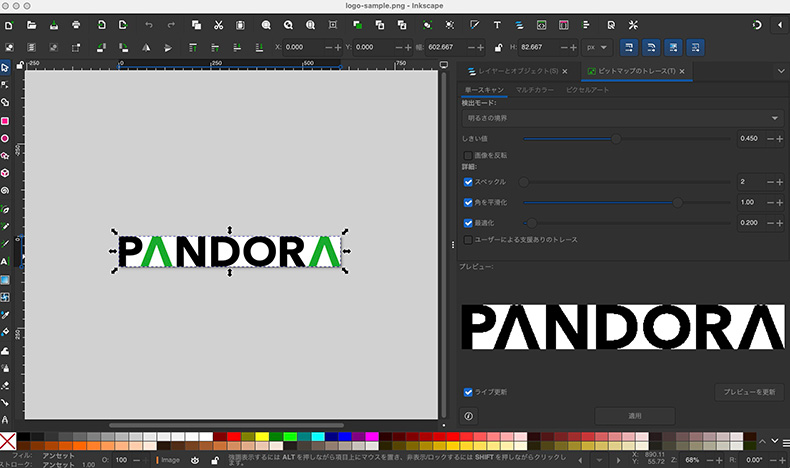Cut selection with the scissors icon
The height and width of the screenshot is (468, 790).
218,25
